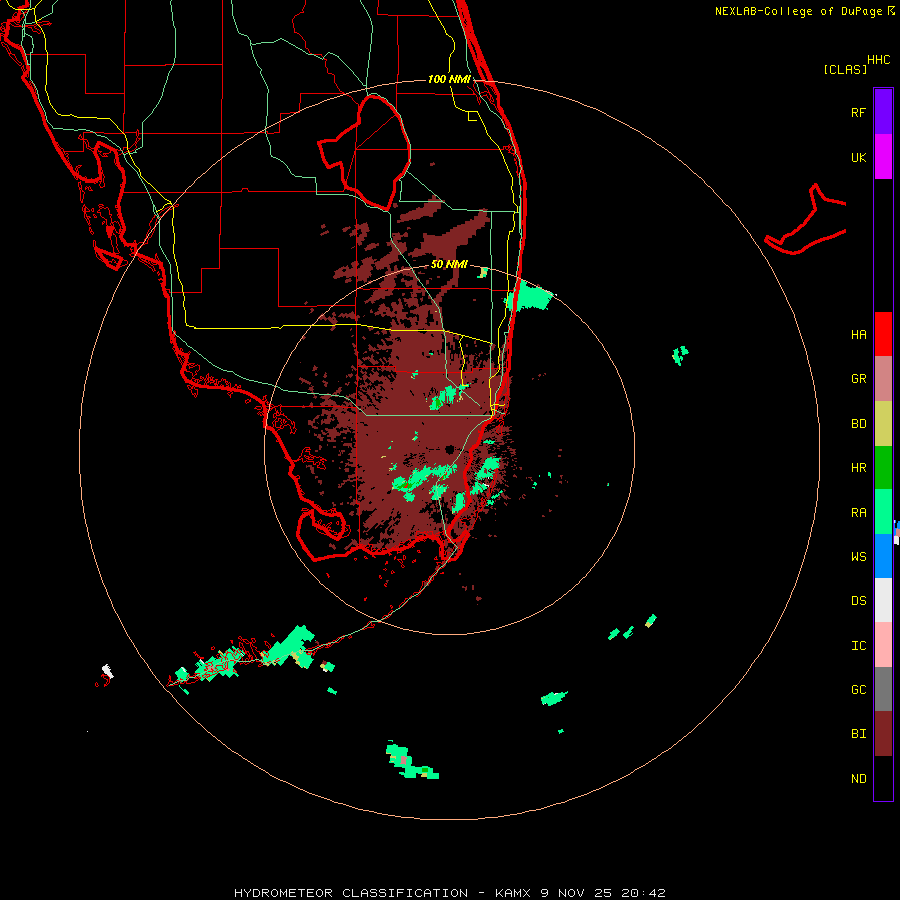Click the HA legend label
Viewport: 900px width, 900px height.
(858, 335)
